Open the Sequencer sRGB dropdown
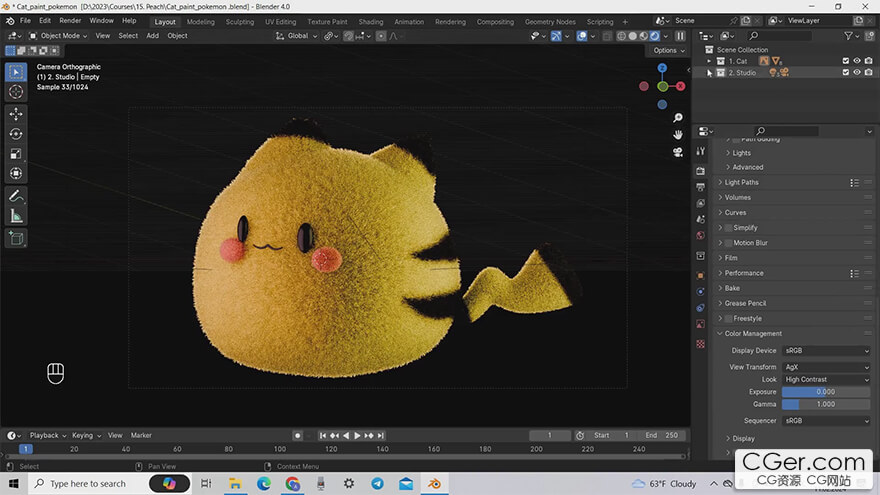The image size is (880, 495). tap(826, 420)
